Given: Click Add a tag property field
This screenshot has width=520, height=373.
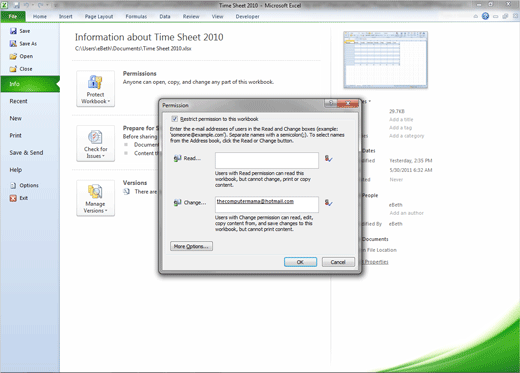Looking at the screenshot, I should coord(400,128).
